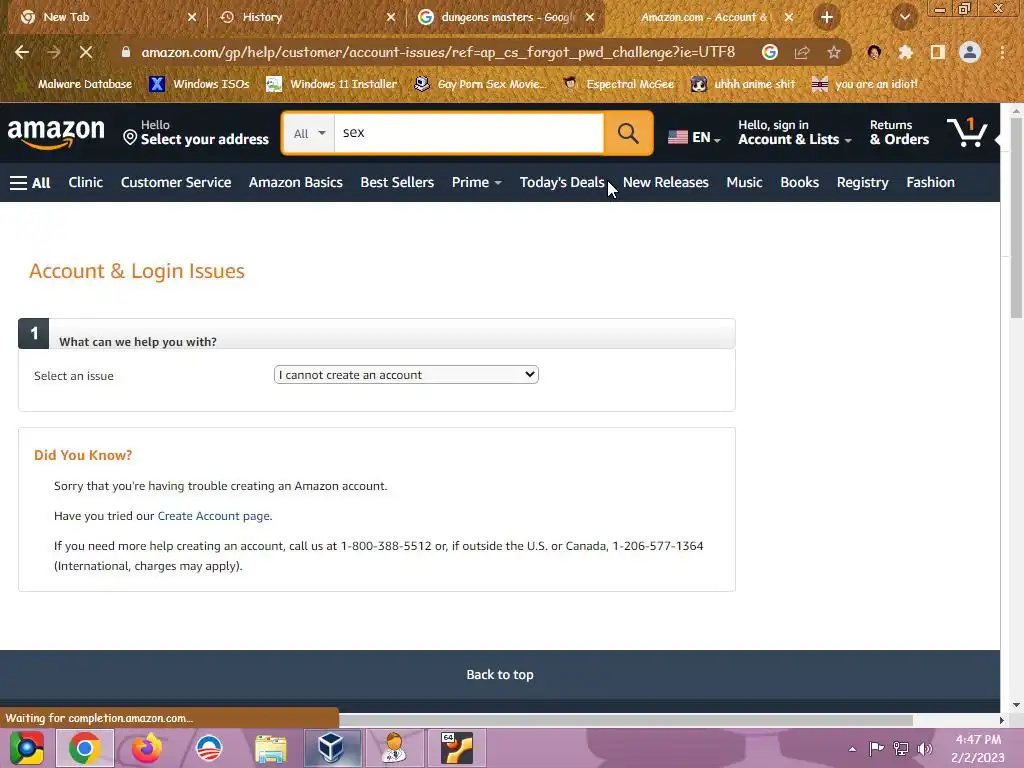The image size is (1024, 768).
Task: Open Chrome's three-dot menu
Action: (1002, 52)
